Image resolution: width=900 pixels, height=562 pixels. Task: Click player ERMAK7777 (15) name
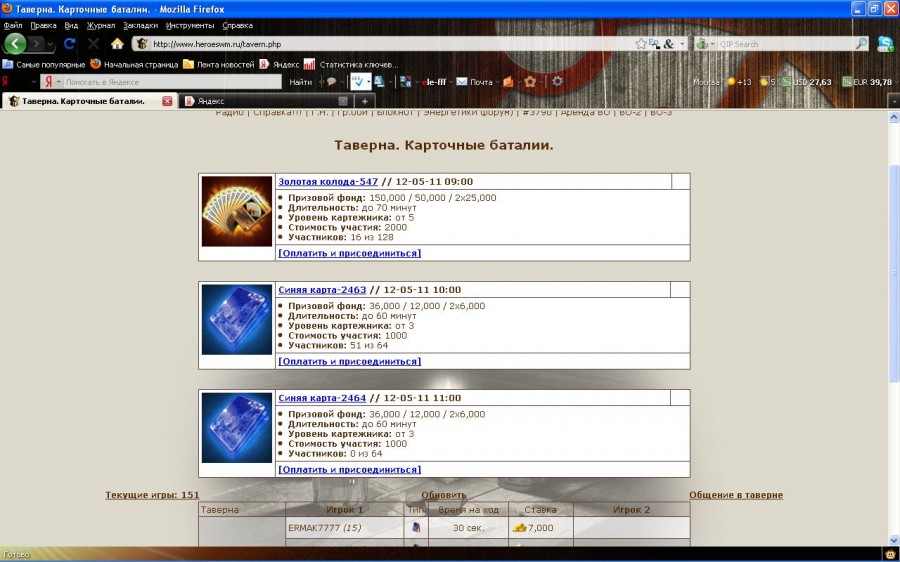click(324, 528)
